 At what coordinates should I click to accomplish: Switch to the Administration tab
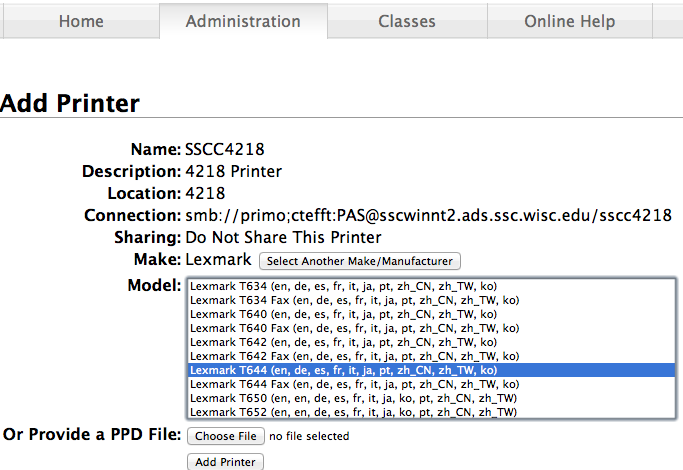pyautogui.click(x=243, y=21)
